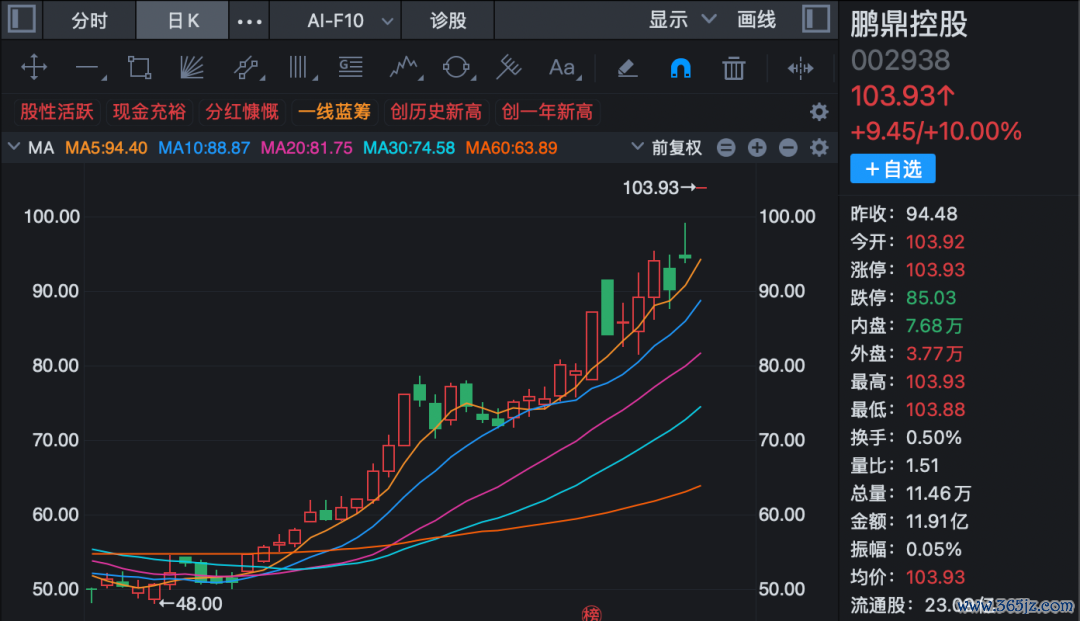Screen dimensions: 1080x621
Task: Click the 昨收 value 94.48
Action: pyautogui.click(x=931, y=214)
